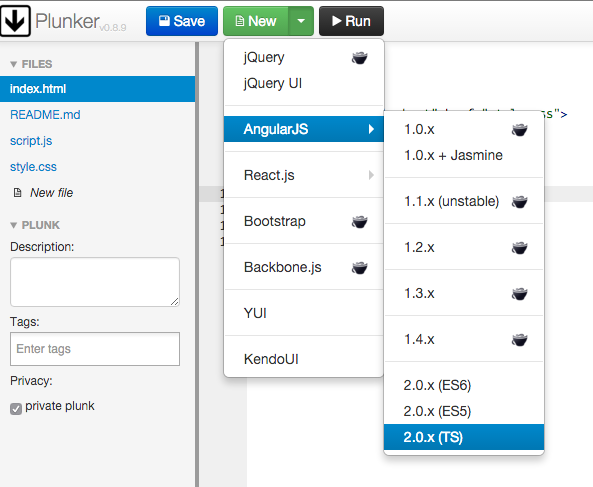The height and width of the screenshot is (487, 593).
Task: Click the bowl icon beside 1.1.x (unstable)
Action: pyautogui.click(x=520, y=202)
